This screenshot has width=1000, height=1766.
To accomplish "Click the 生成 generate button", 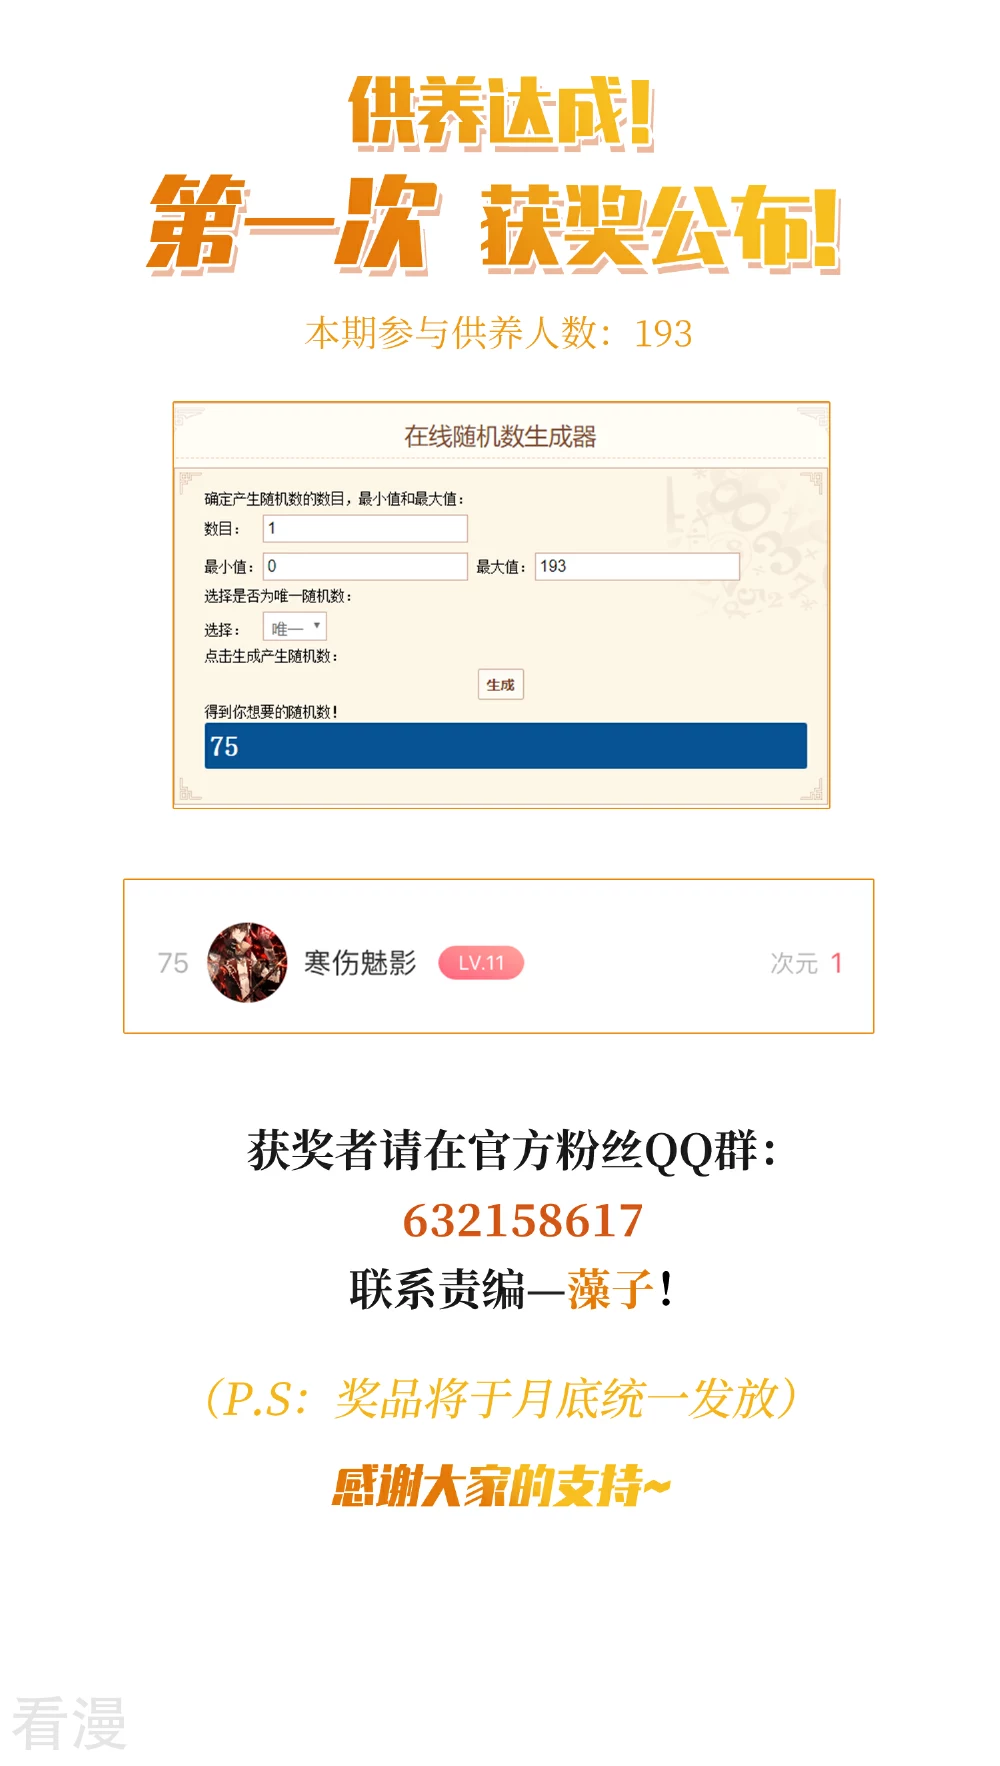I will point(500,685).
